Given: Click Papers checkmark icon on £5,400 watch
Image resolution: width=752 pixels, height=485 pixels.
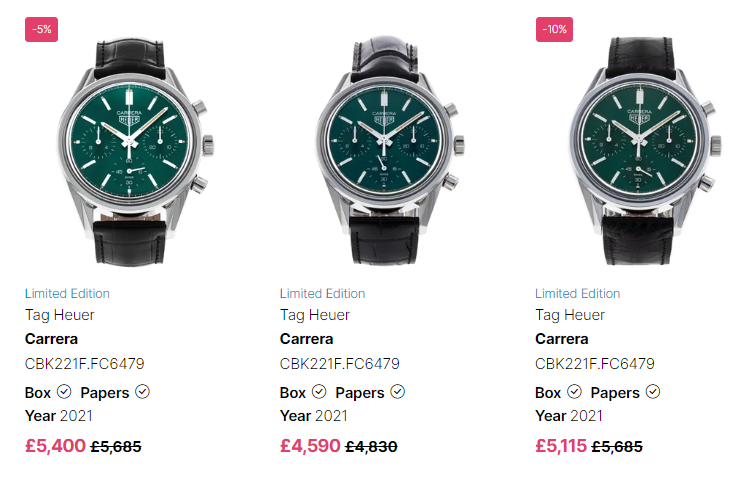Looking at the screenshot, I should pyautogui.click(x=142, y=392).
